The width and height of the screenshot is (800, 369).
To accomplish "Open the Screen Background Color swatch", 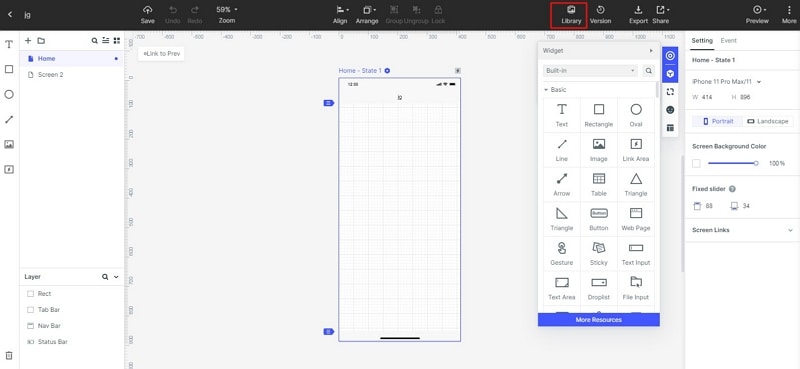I will click(696, 163).
